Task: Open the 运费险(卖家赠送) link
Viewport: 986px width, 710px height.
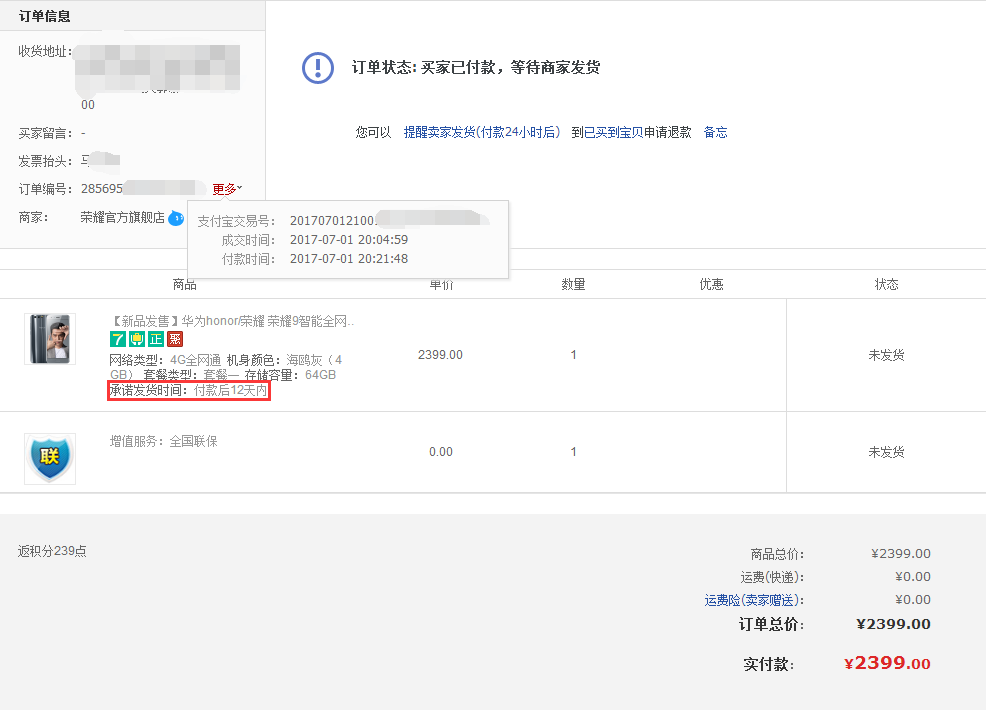Action: pyautogui.click(x=754, y=600)
